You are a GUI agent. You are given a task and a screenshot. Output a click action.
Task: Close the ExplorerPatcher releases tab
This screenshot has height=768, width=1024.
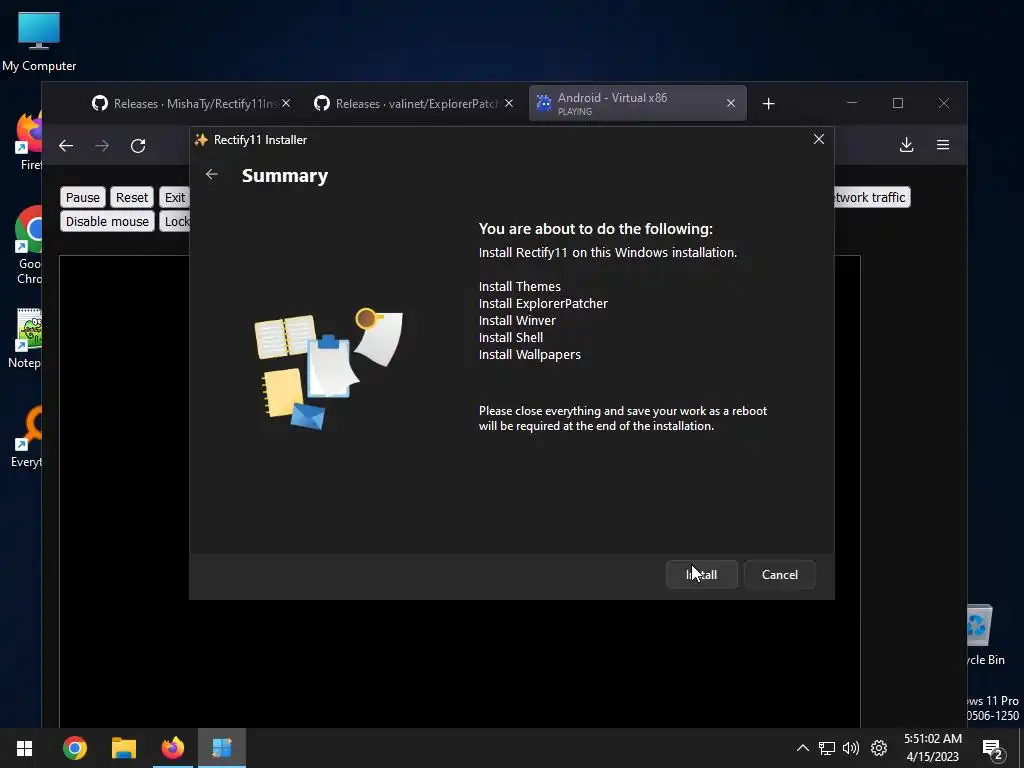coord(509,103)
